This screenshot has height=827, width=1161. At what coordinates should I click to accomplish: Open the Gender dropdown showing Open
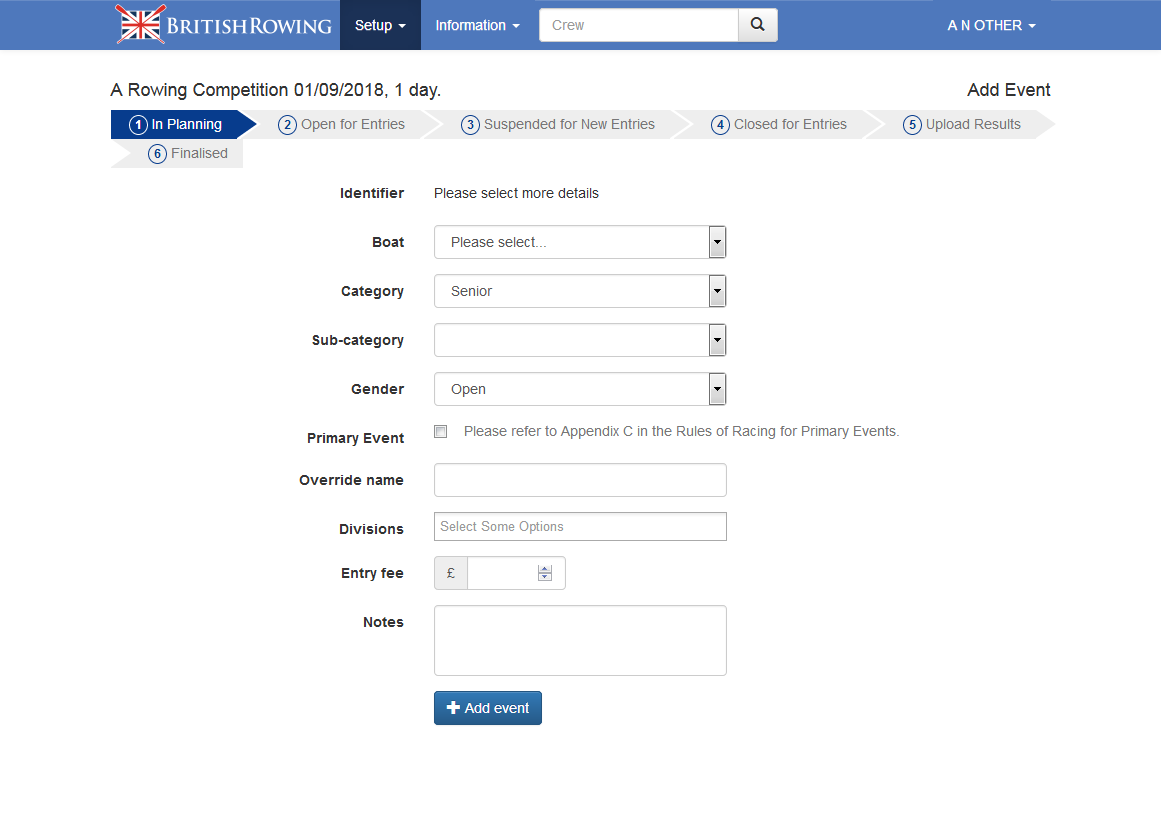(x=579, y=389)
